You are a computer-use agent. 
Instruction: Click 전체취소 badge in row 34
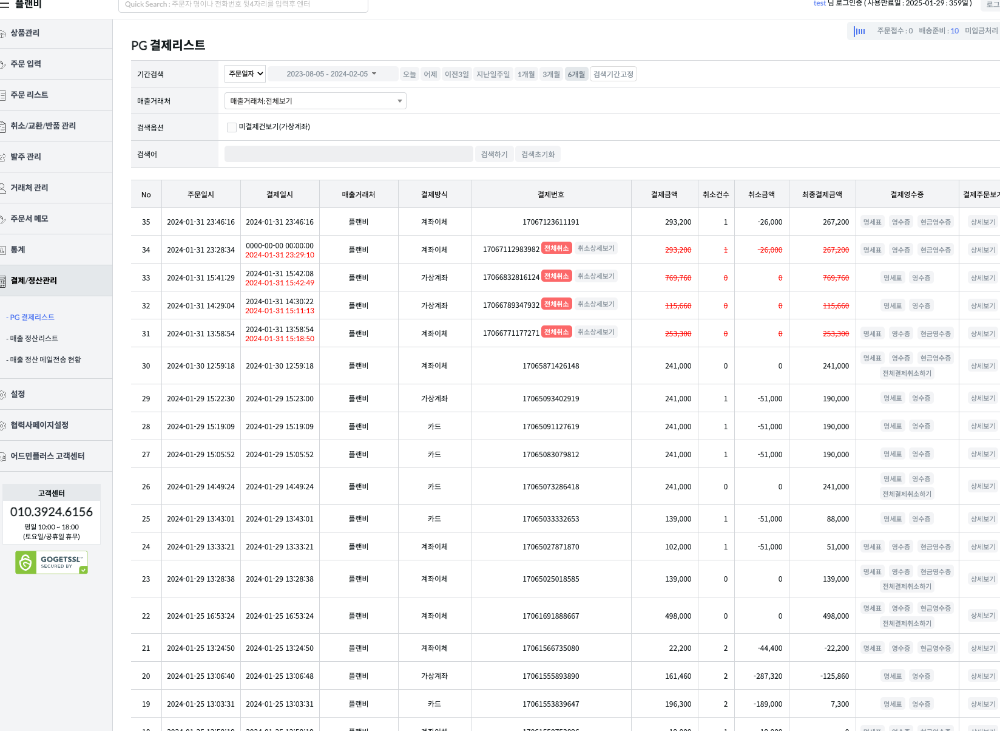point(556,248)
